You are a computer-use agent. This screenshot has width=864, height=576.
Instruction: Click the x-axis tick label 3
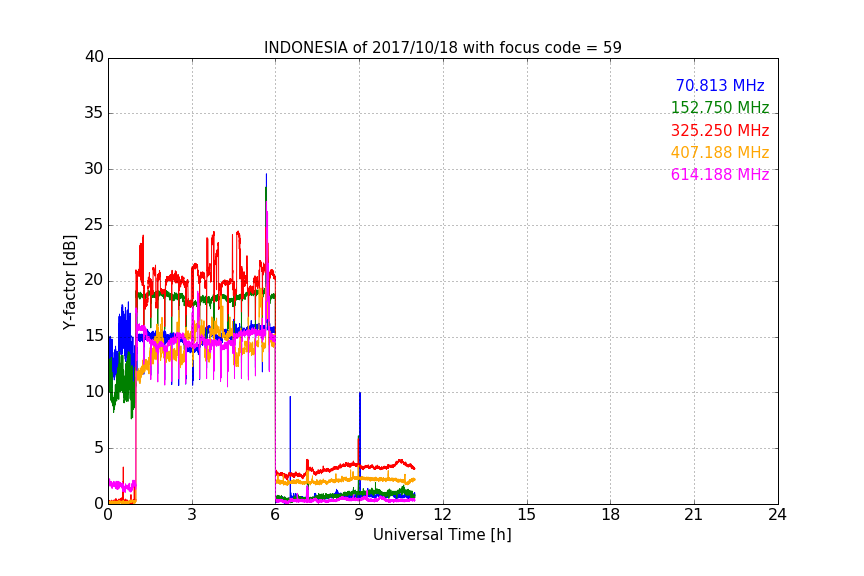point(192,515)
